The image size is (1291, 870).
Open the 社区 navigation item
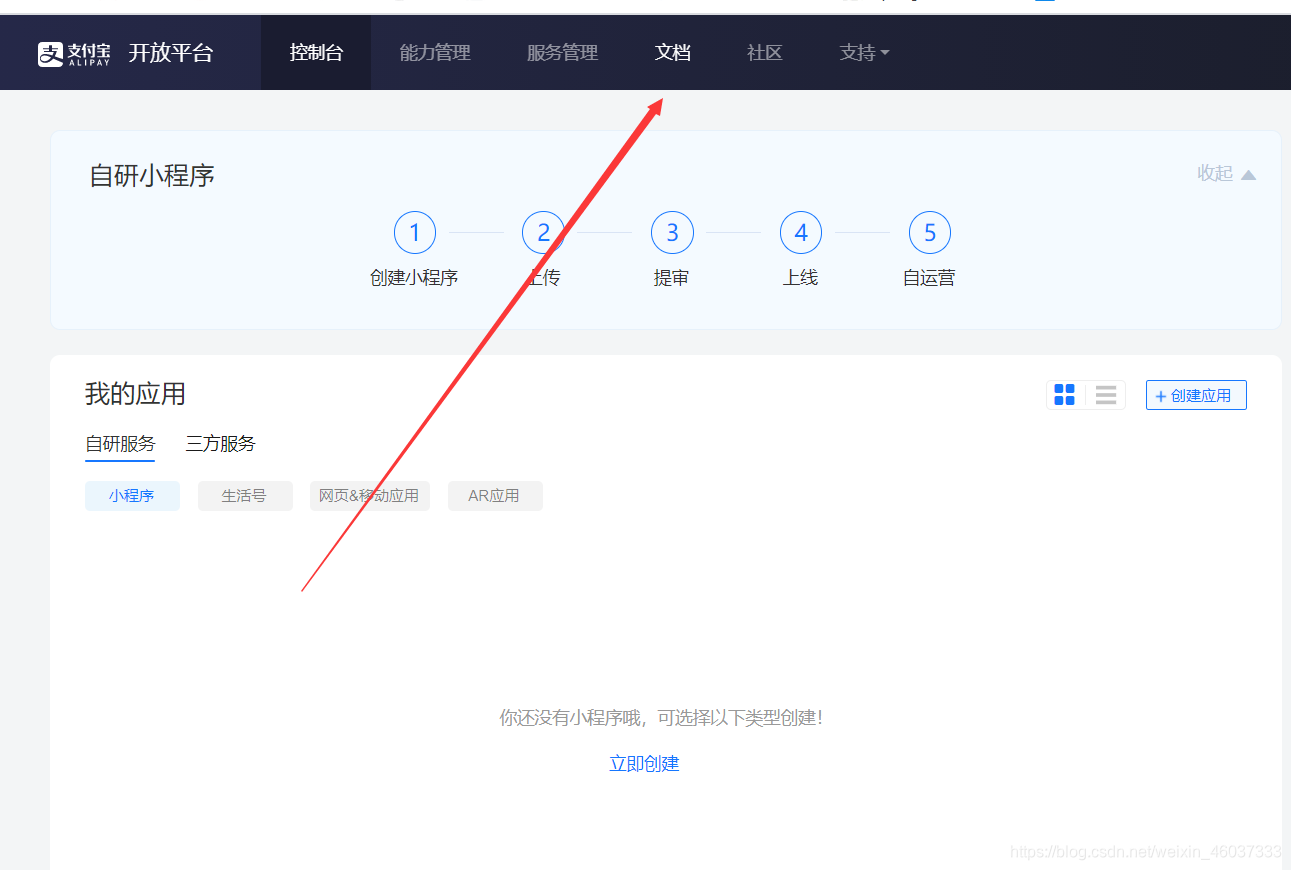(765, 53)
